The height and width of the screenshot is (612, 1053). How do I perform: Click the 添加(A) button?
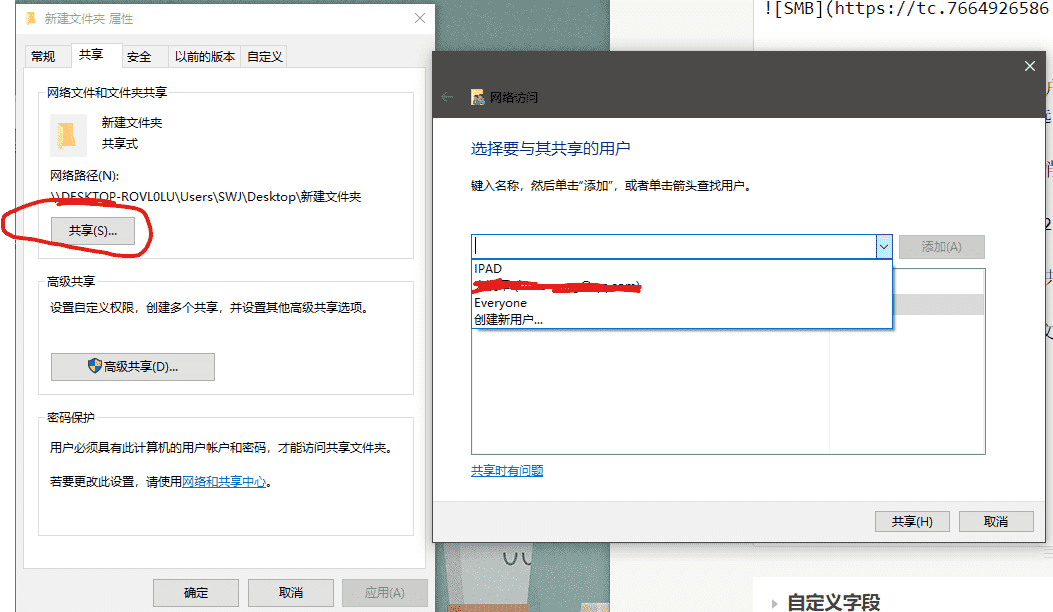coord(940,246)
